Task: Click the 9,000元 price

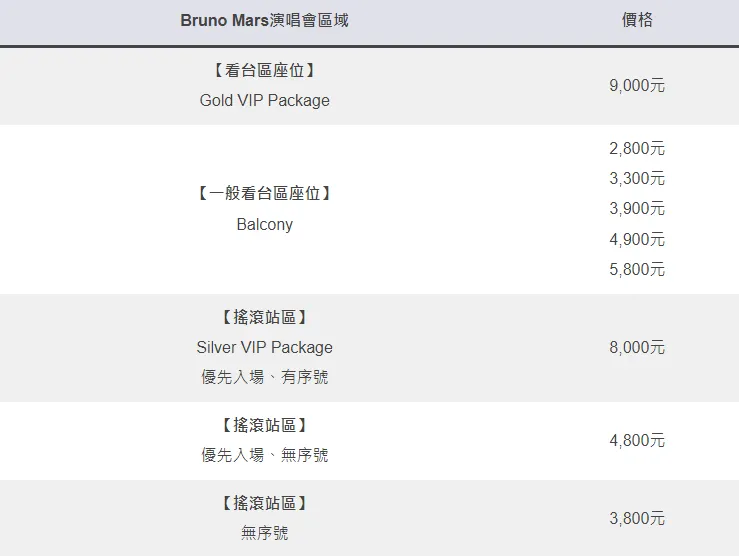Action: tap(637, 85)
